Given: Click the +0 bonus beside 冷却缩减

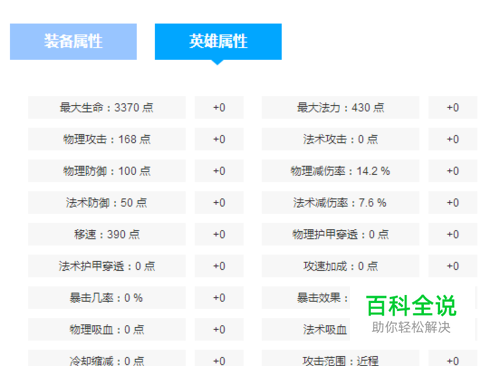Looking at the screenshot, I should coord(219,358).
